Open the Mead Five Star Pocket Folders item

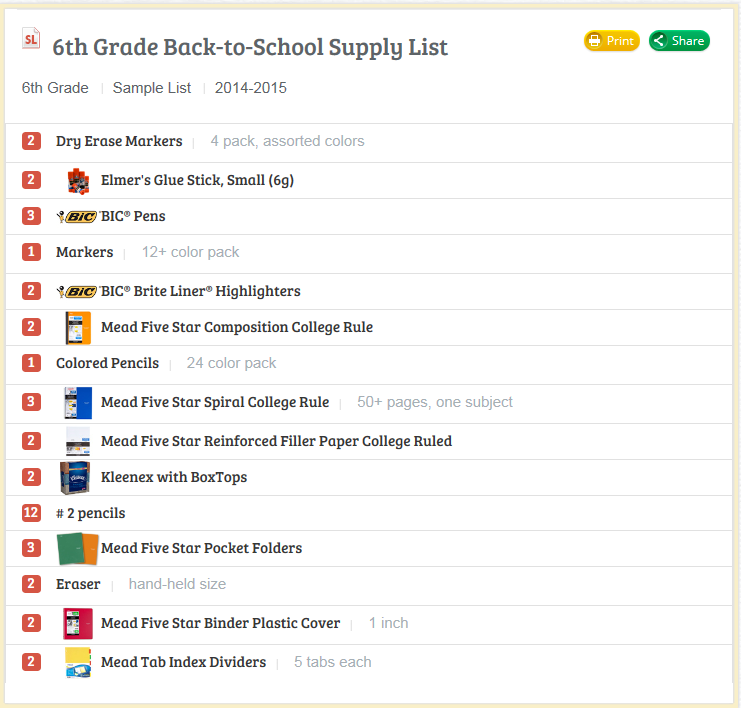pyautogui.click(x=201, y=548)
